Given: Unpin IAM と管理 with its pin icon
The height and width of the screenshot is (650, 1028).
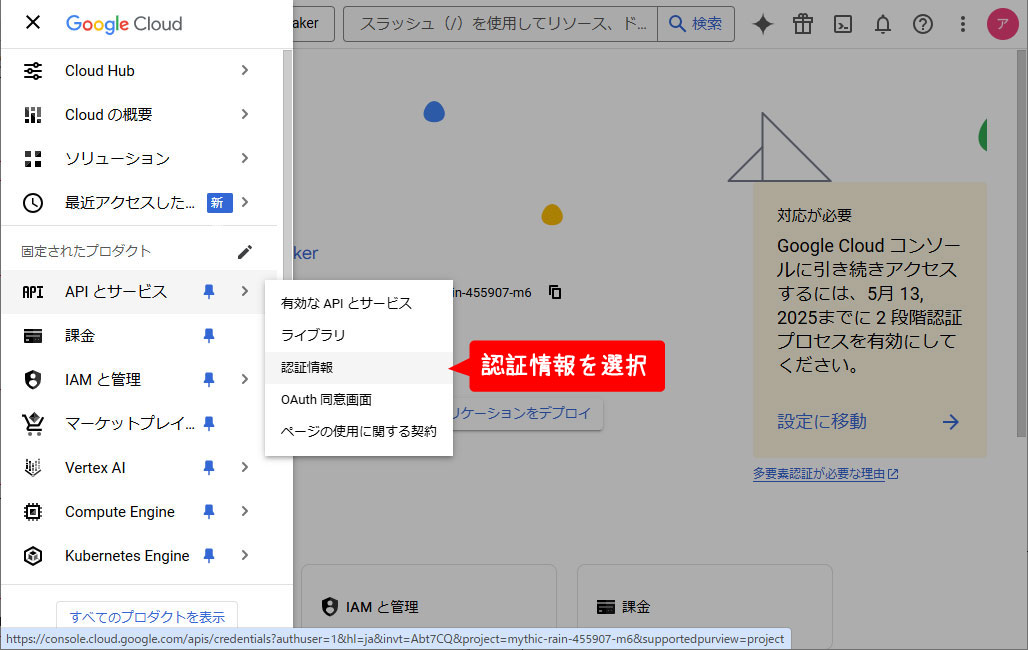Looking at the screenshot, I should pyautogui.click(x=208, y=380).
